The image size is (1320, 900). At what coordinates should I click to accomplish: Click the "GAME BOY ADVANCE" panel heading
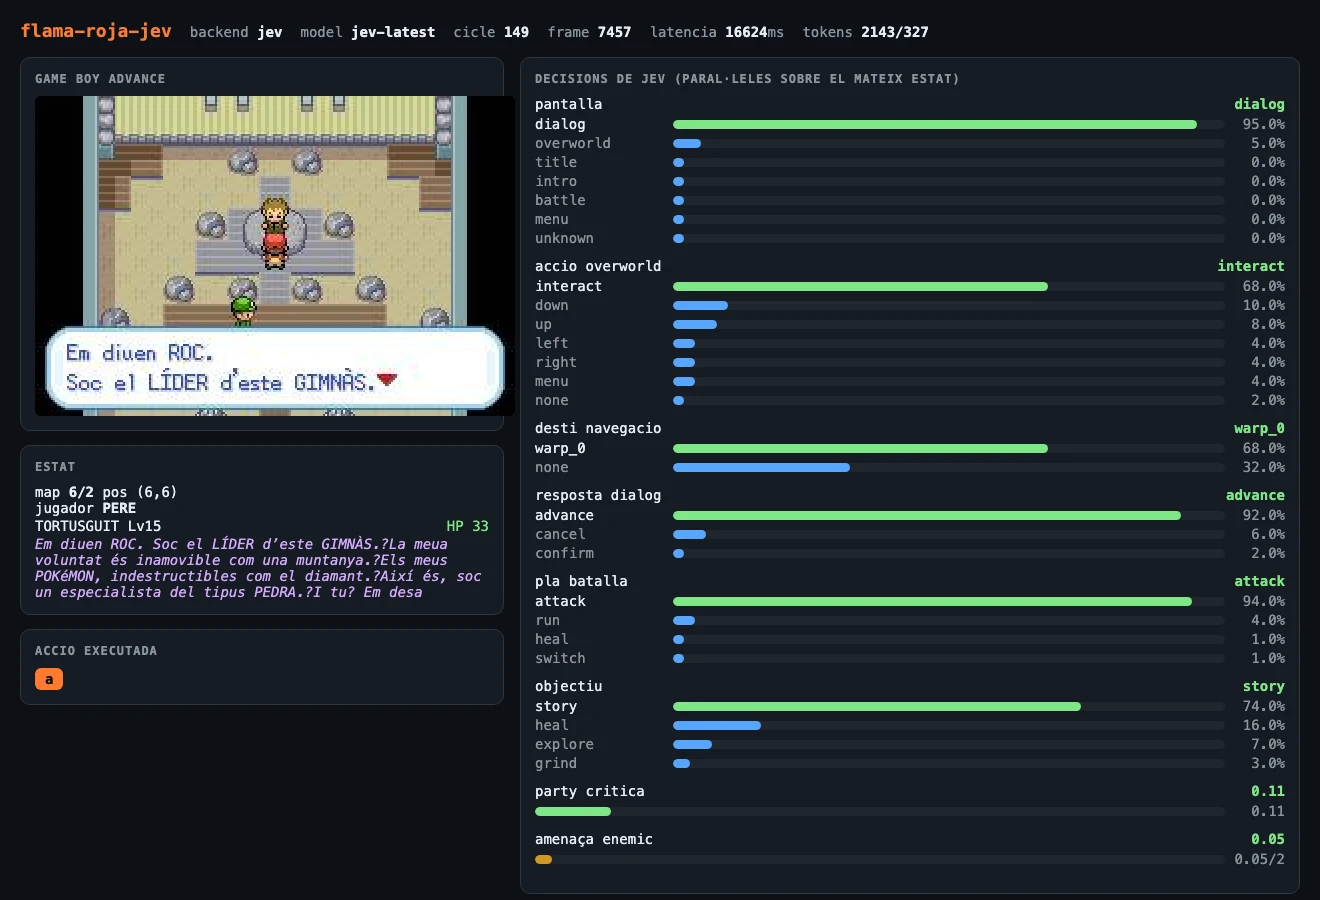(x=100, y=79)
